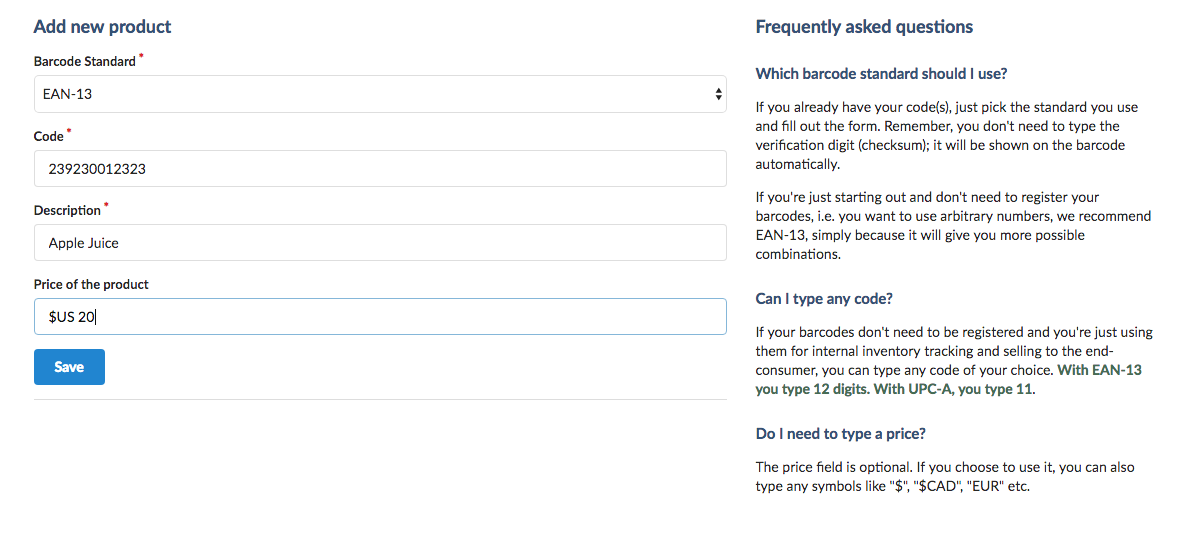The image size is (1202, 535).
Task: Focus the Description field containing Apple Juice
Action: (x=380, y=243)
